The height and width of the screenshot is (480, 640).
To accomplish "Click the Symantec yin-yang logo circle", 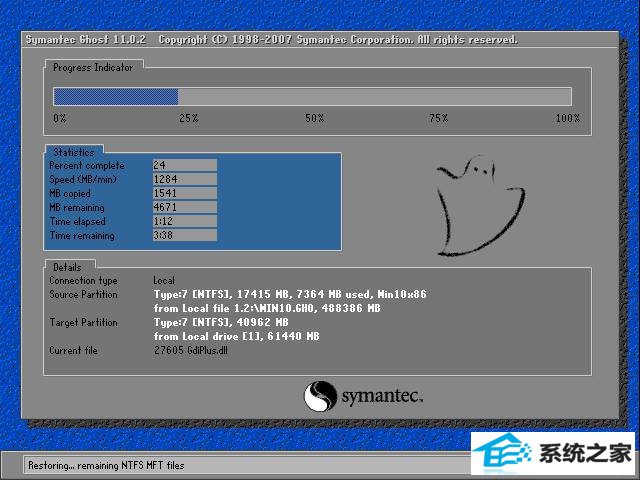I will pyautogui.click(x=319, y=395).
